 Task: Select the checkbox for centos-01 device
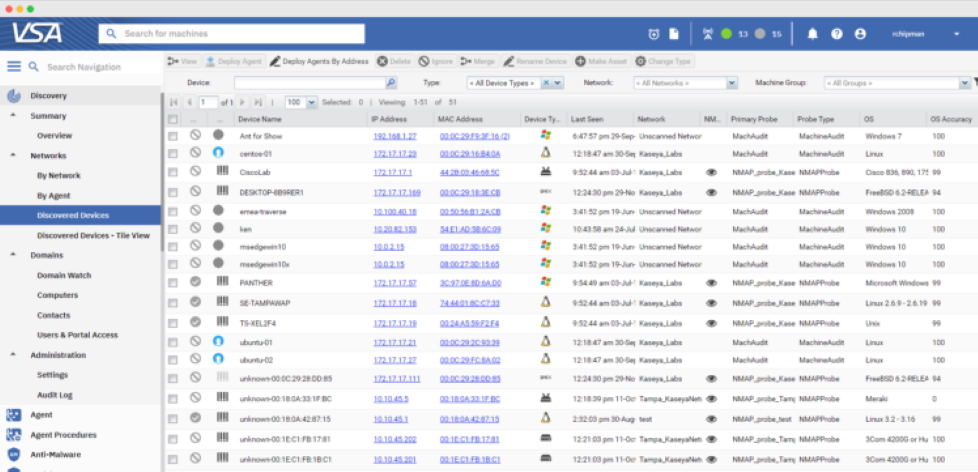click(x=173, y=153)
